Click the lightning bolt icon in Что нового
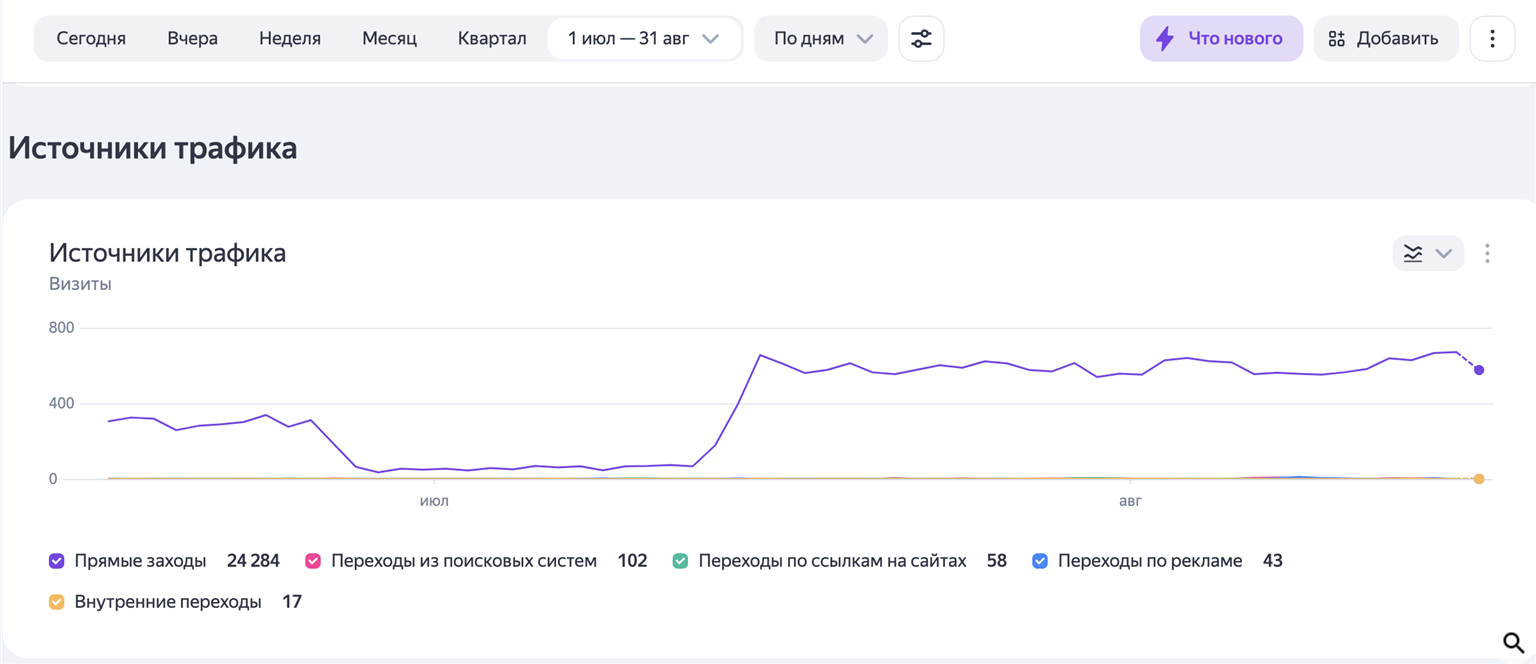1536x664 pixels. click(1165, 39)
